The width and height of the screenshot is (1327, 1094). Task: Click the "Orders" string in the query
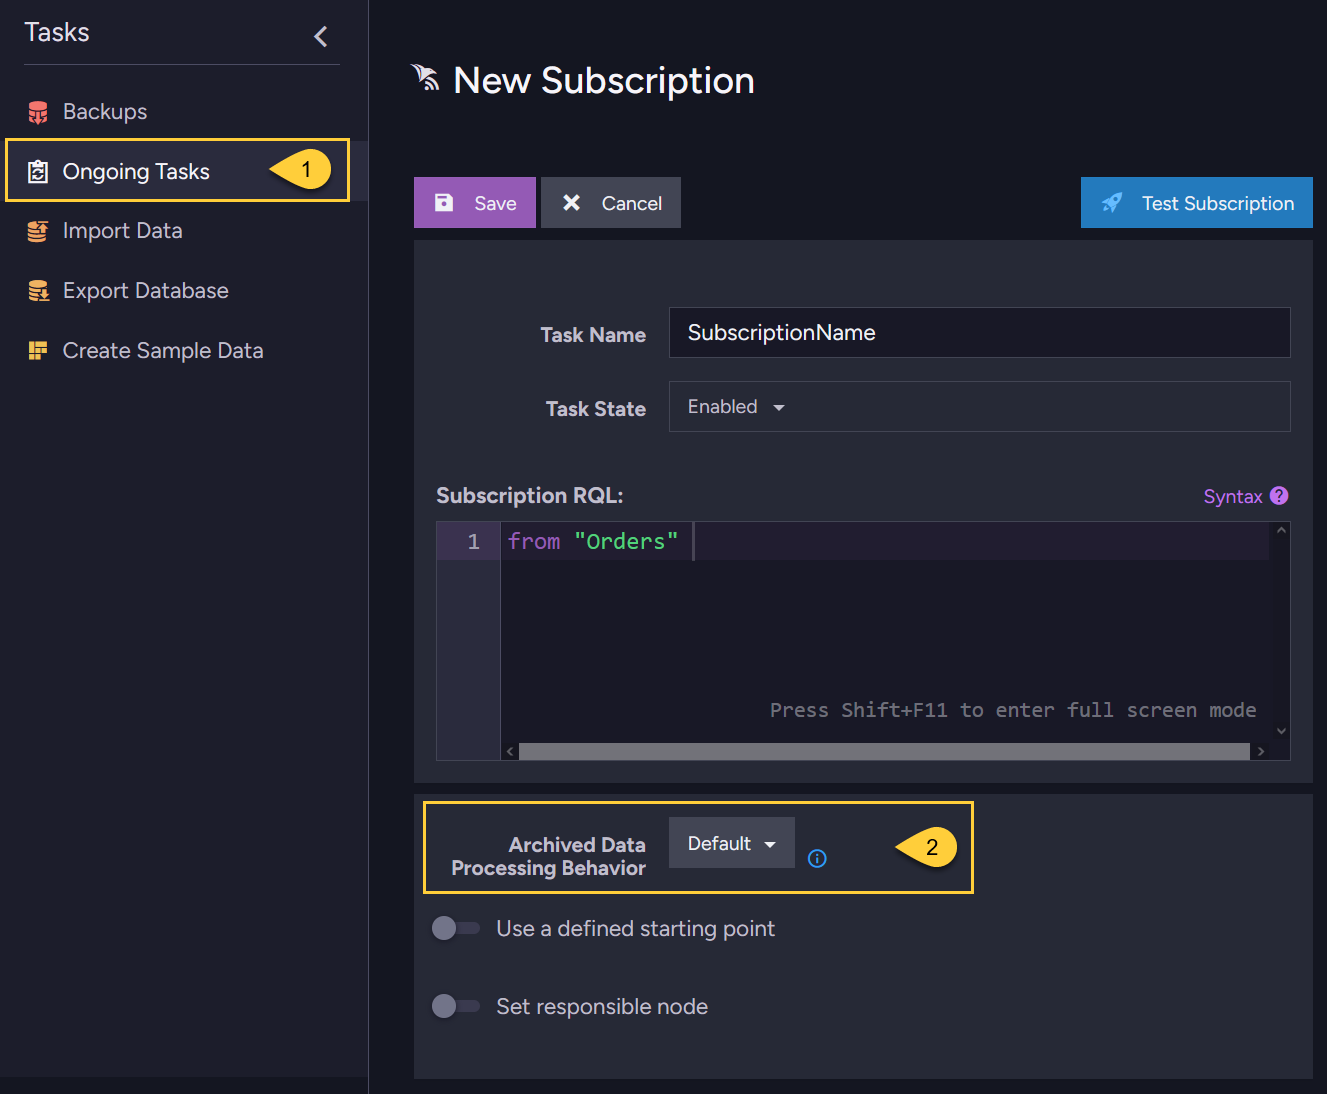pyautogui.click(x=626, y=542)
